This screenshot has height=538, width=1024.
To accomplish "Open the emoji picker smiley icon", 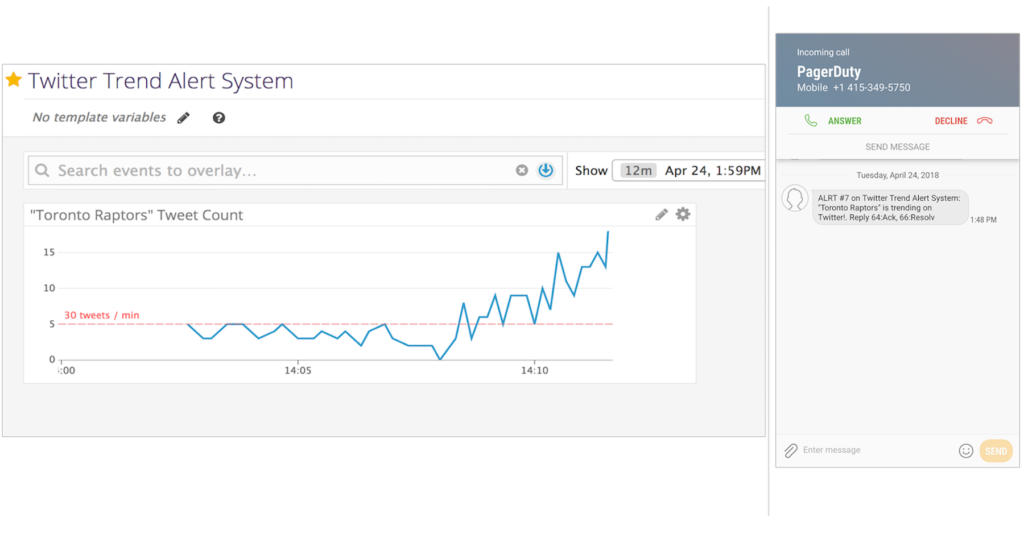I will pyautogui.click(x=966, y=451).
